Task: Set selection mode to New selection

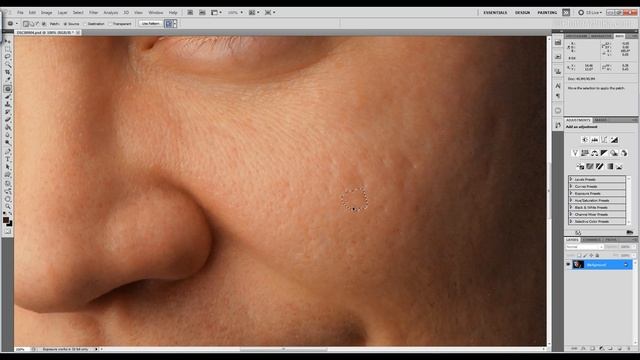Action: 26,24
